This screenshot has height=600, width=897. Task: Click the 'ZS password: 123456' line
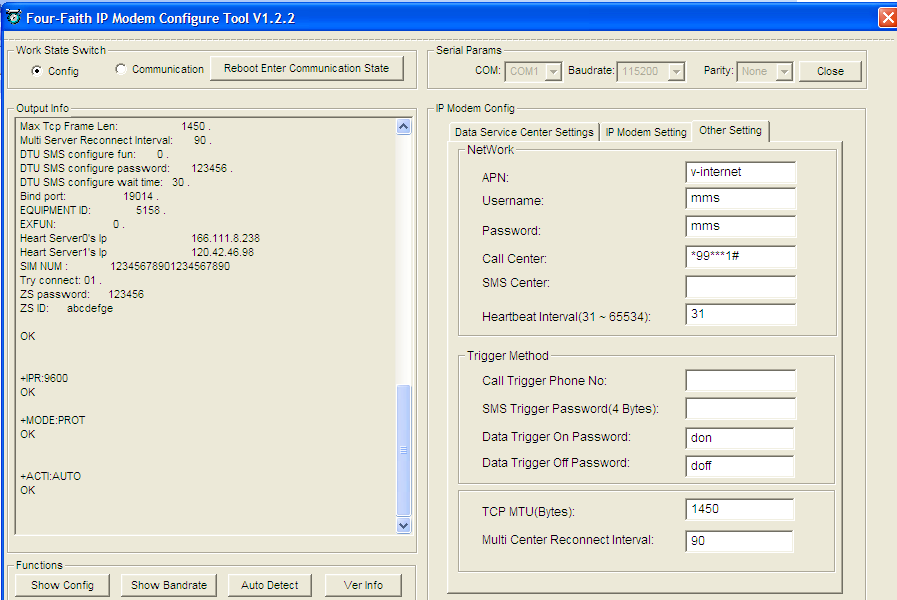(82, 295)
